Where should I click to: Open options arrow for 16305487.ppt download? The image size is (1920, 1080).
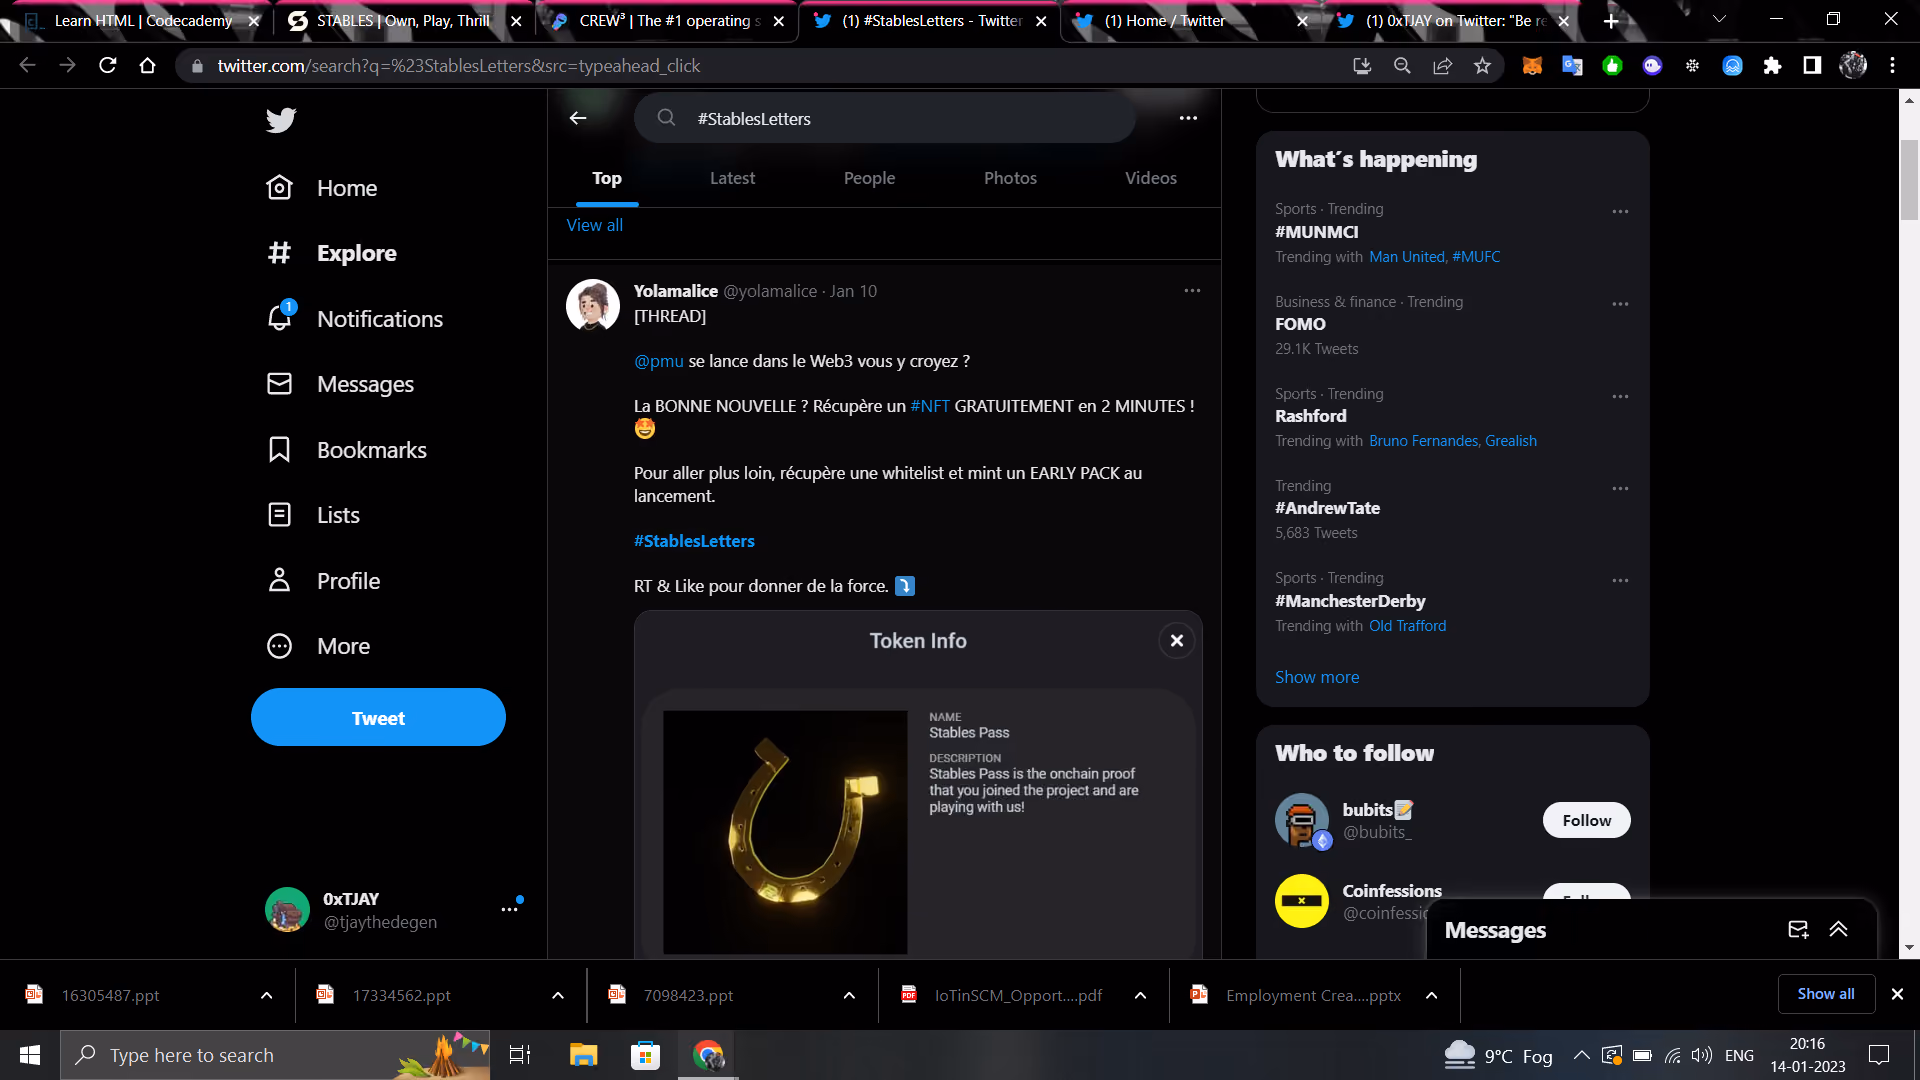click(x=266, y=996)
